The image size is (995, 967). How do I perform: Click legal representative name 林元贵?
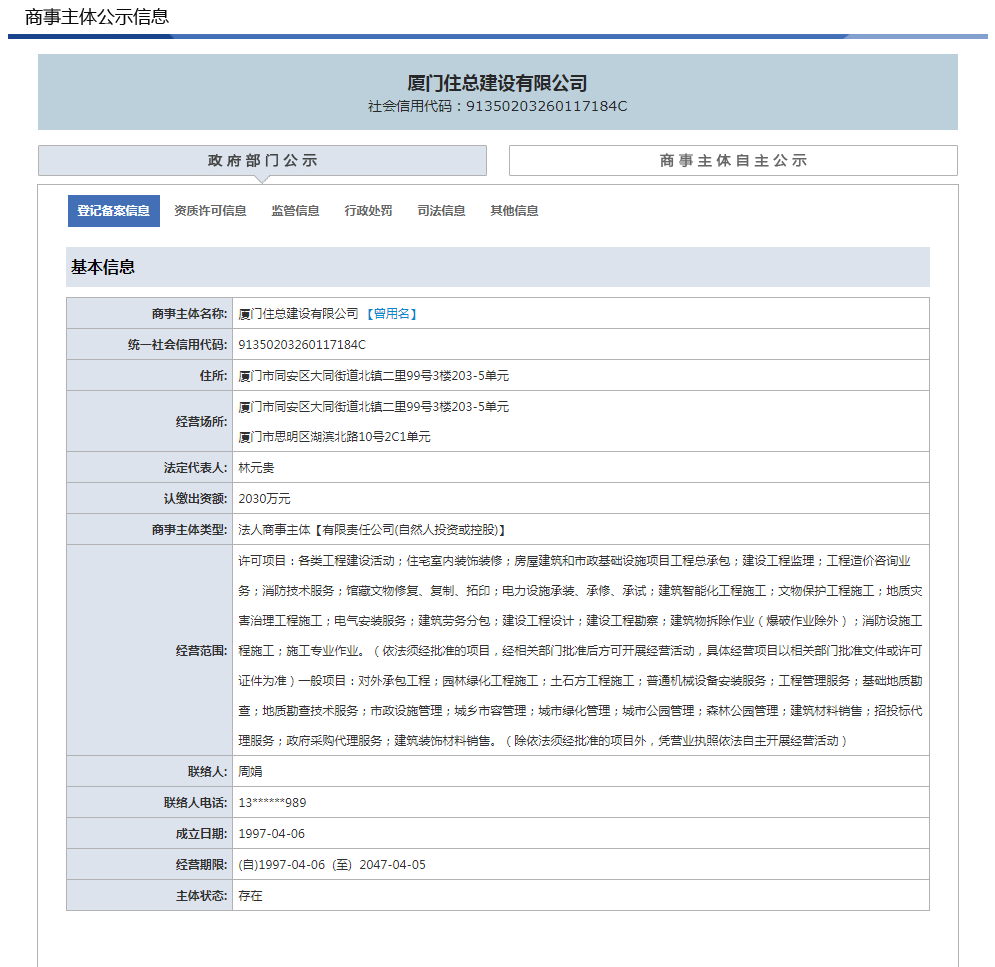[x=256, y=468]
